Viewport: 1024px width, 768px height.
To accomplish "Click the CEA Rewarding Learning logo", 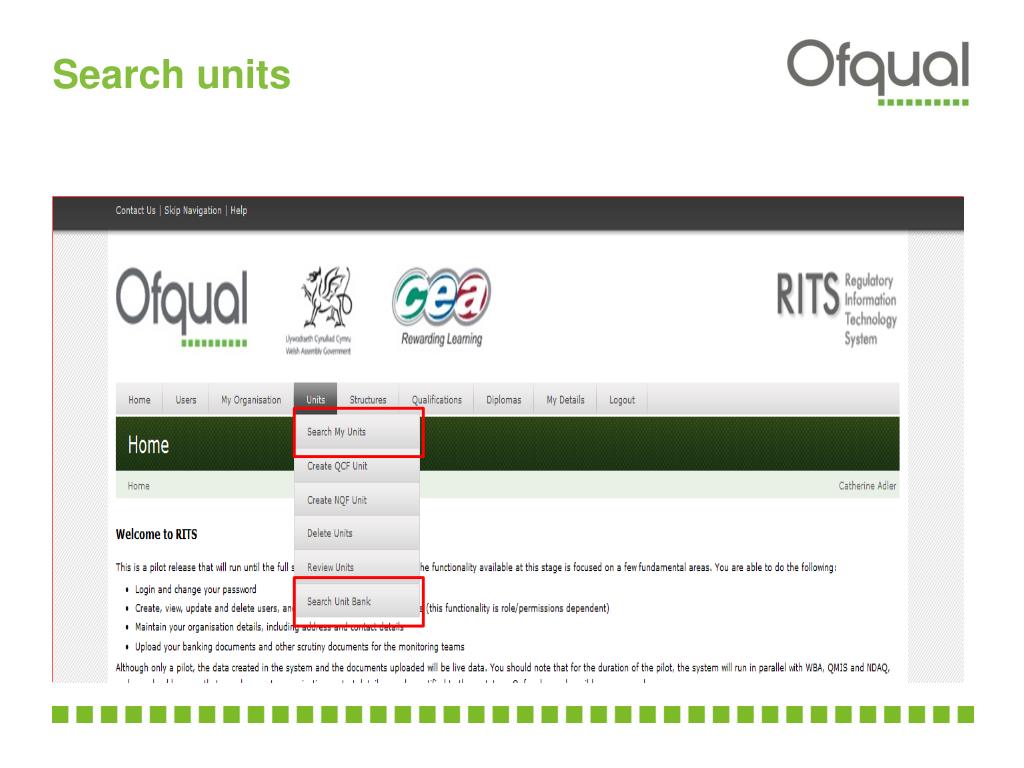I will point(441,306).
